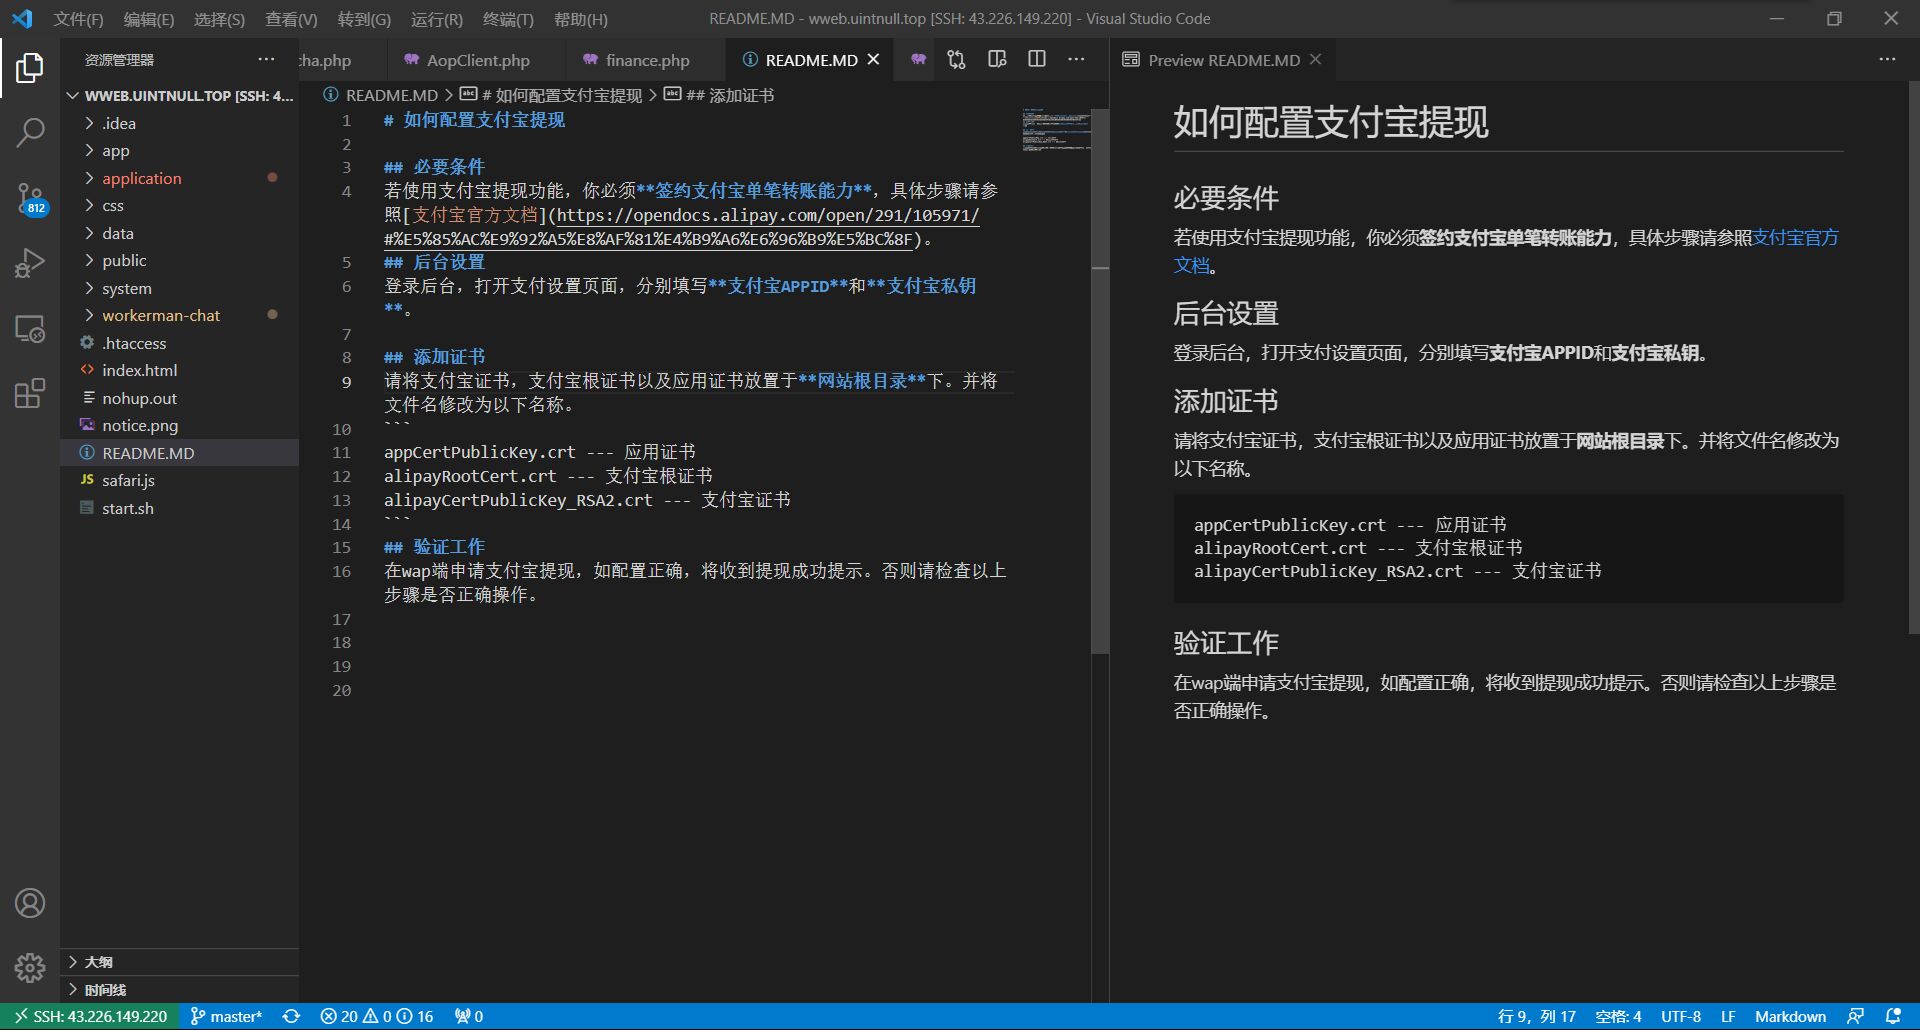Open notifications bell in status bar

(1893, 1016)
